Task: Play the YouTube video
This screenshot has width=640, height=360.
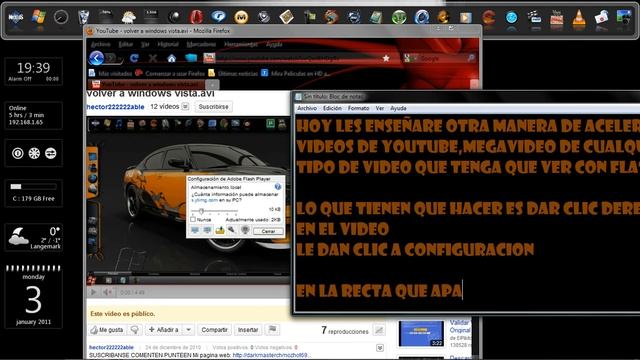Action: click(93, 292)
